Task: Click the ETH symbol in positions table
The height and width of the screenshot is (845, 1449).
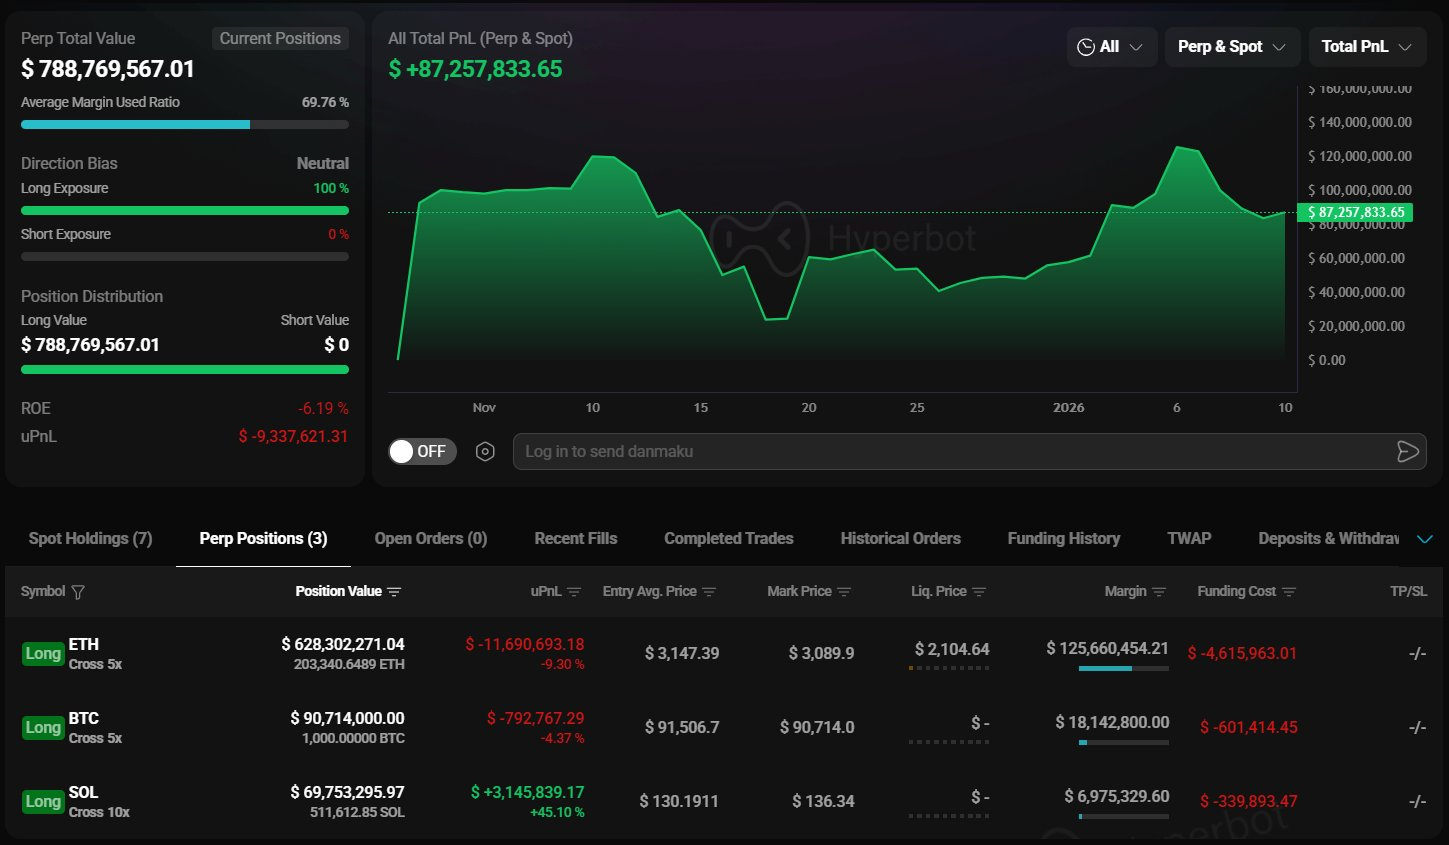Action: [84, 645]
